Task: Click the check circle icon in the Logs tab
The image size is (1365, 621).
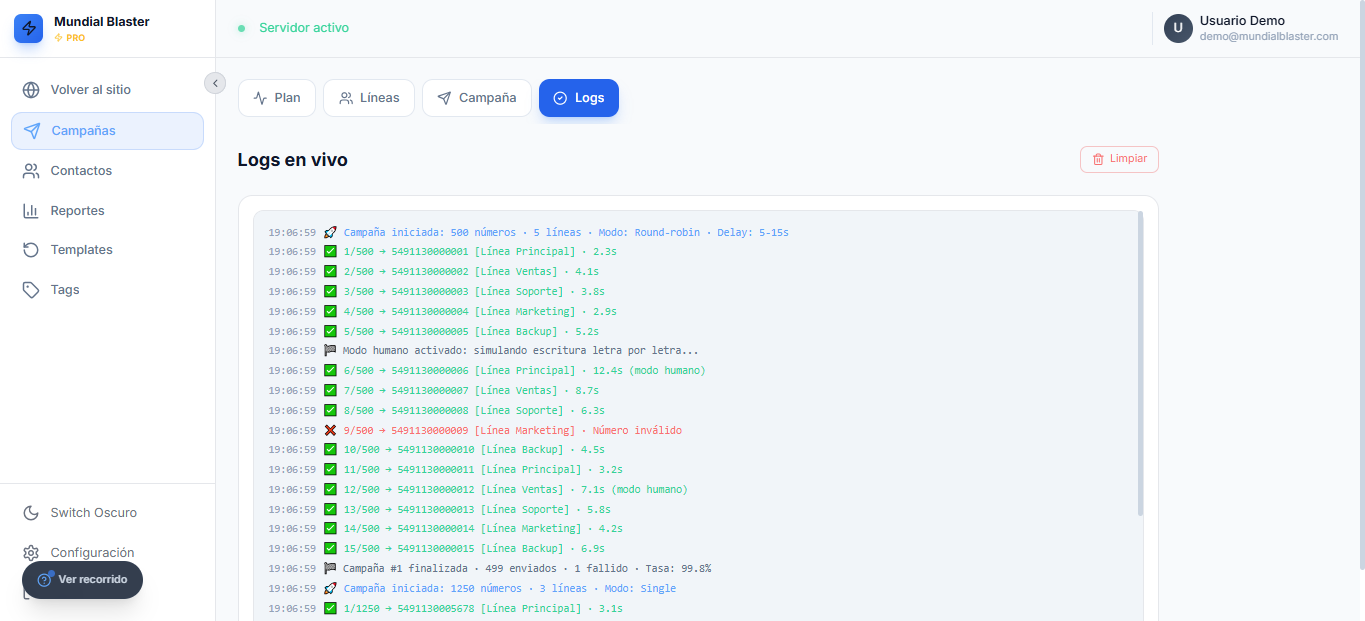Action: coord(560,98)
